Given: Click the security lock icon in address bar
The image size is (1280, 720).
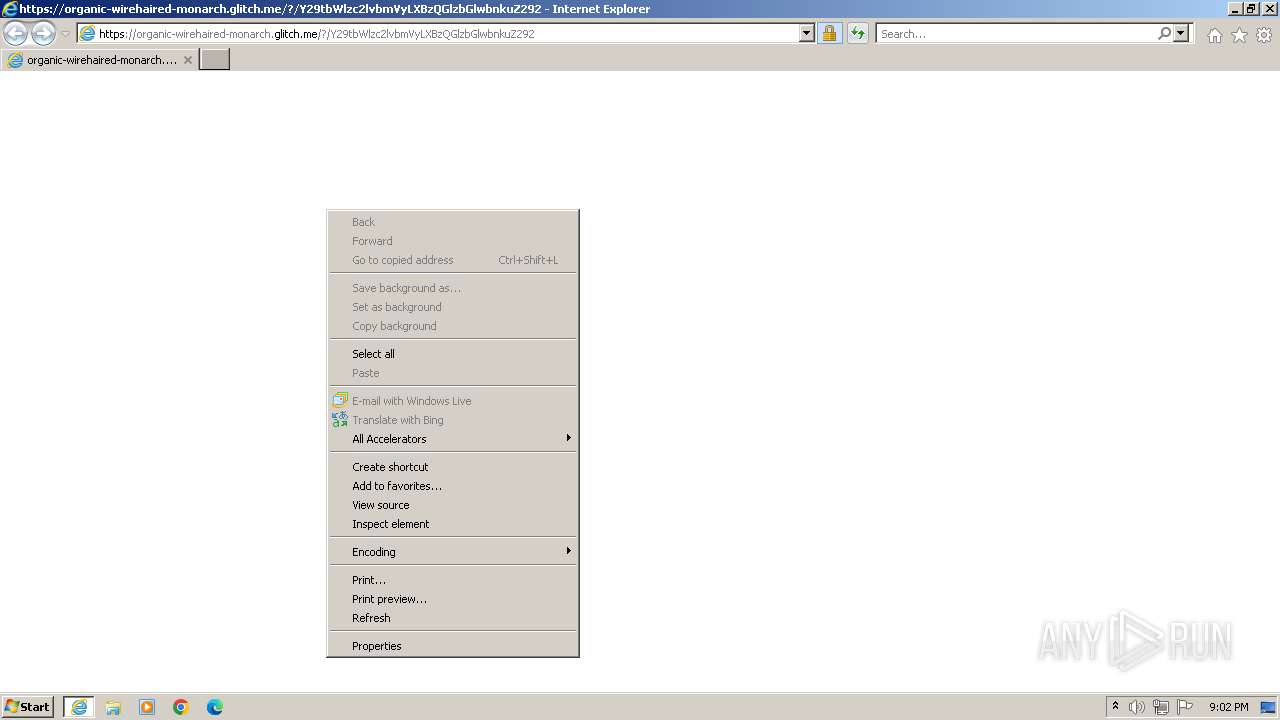Looking at the screenshot, I should (x=829, y=34).
